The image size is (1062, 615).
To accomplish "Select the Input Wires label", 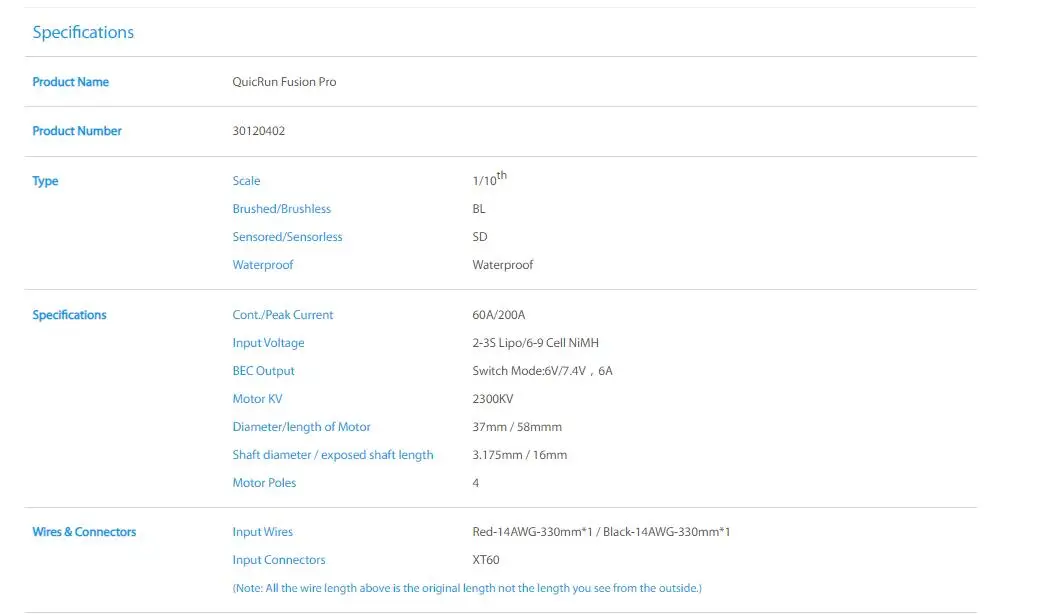I will [x=263, y=532].
